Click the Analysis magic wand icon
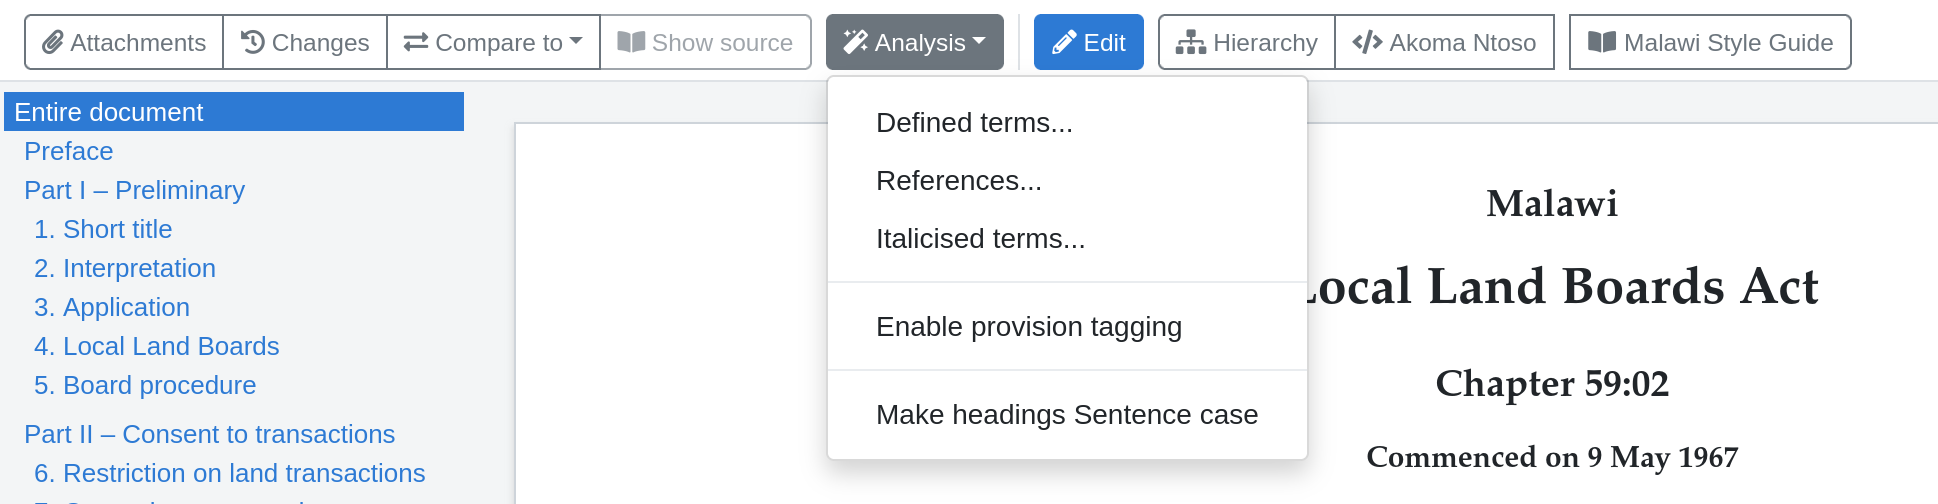 (856, 43)
